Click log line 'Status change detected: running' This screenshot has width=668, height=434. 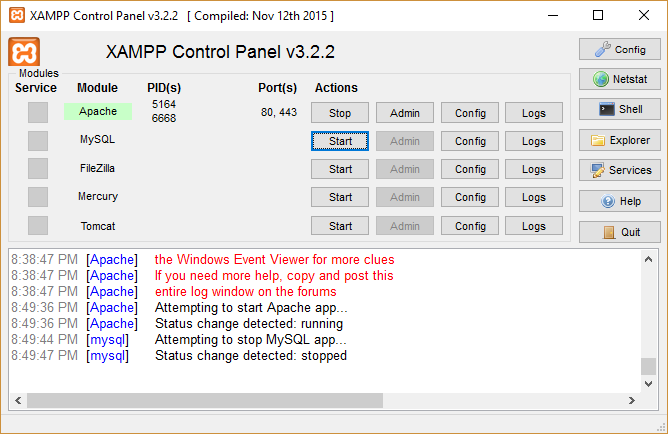249,324
